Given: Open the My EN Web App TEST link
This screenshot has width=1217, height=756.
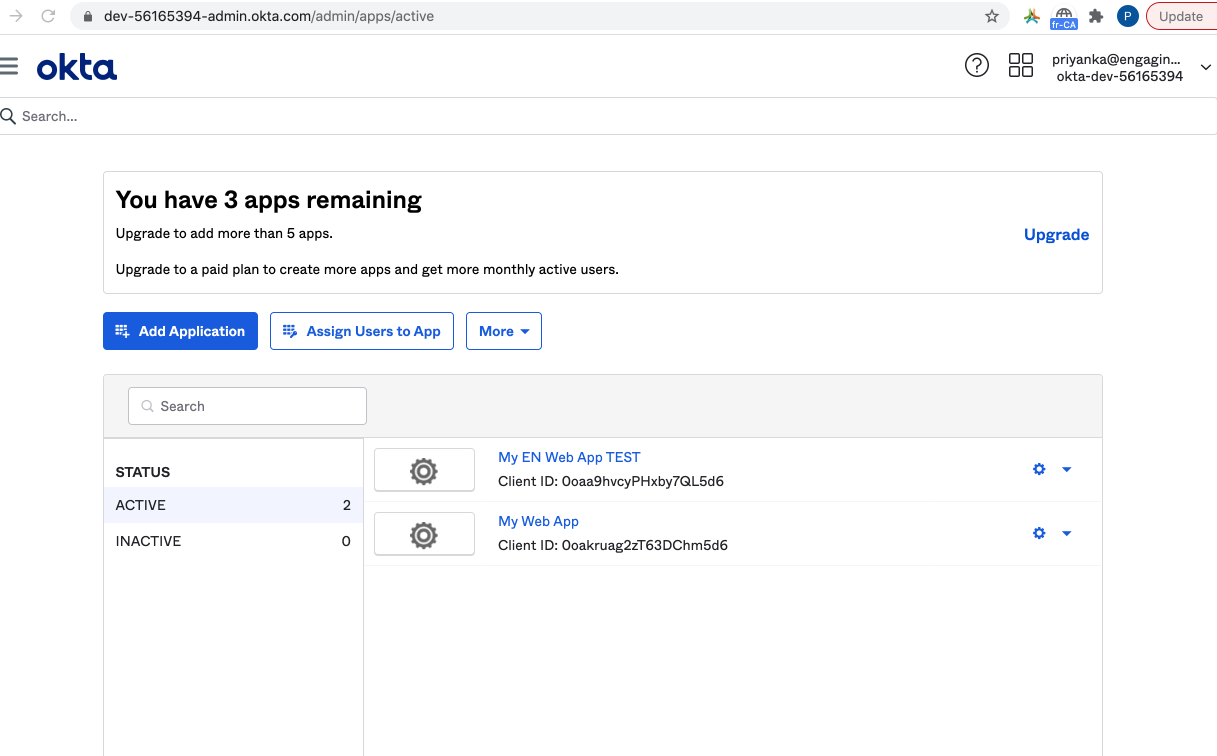Looking at the screenshot, I should (569, 457).
